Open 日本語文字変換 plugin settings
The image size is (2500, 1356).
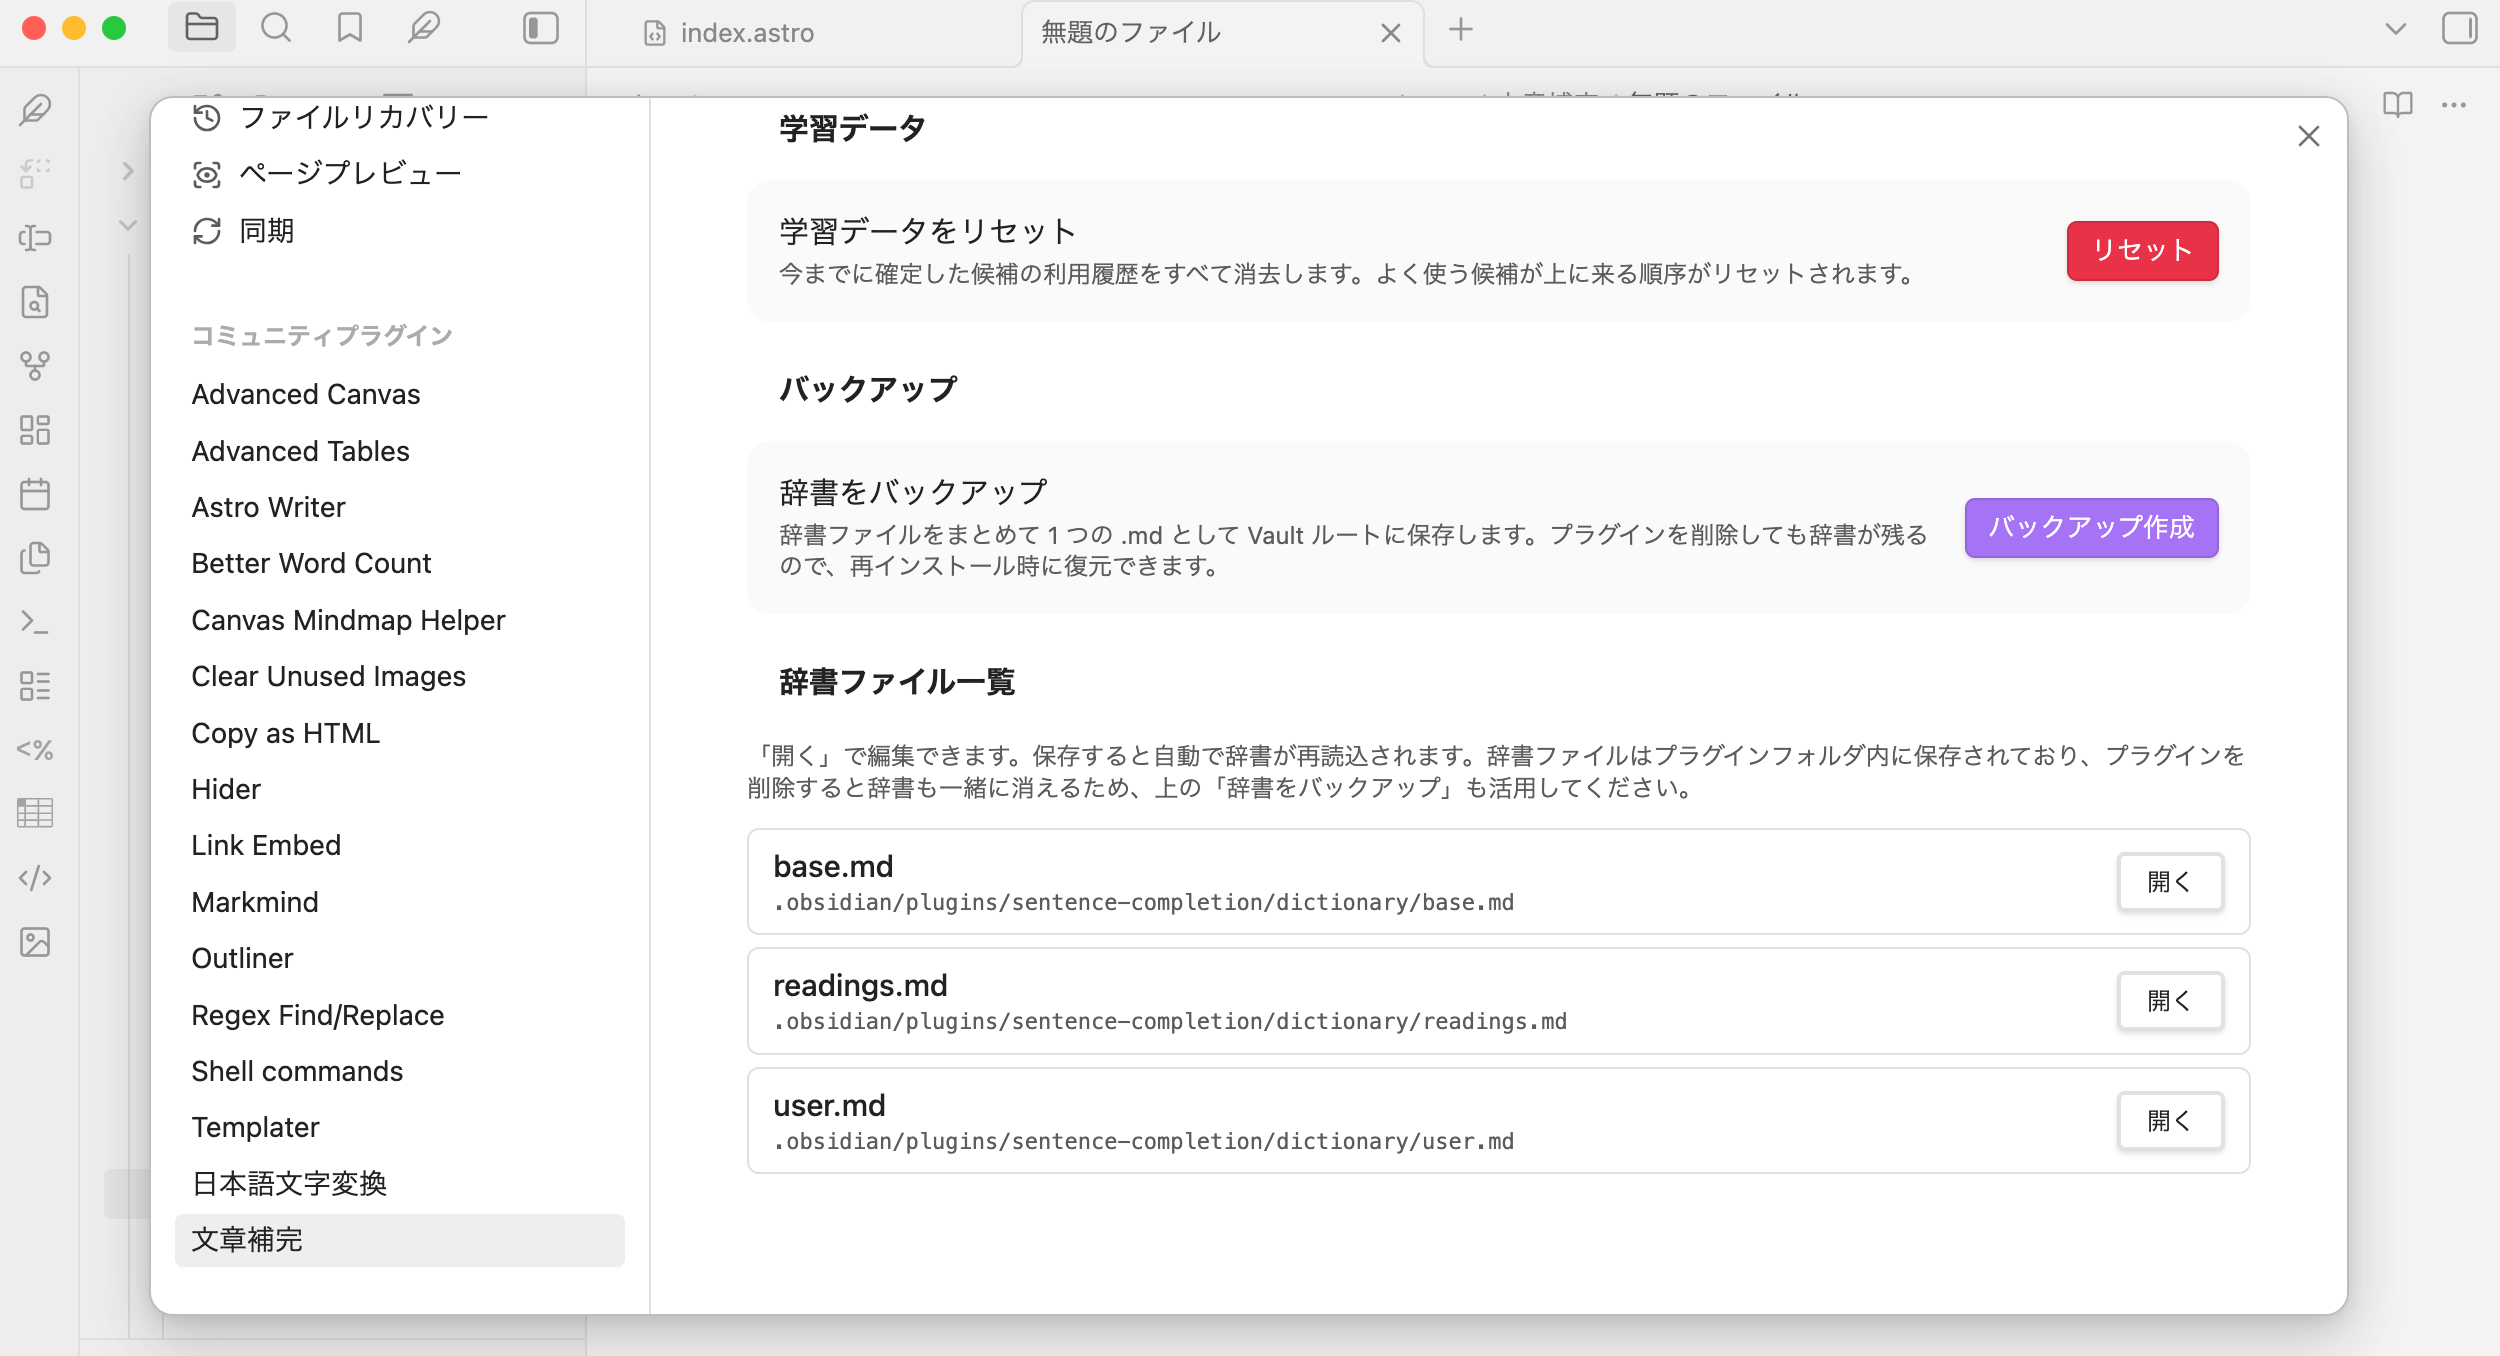[400, 1184]
